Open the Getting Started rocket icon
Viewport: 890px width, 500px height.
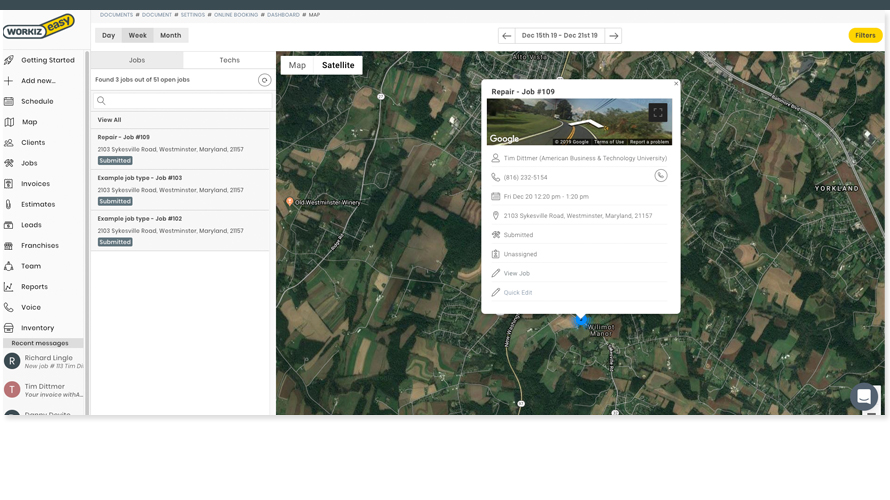[x=9, y=60]
